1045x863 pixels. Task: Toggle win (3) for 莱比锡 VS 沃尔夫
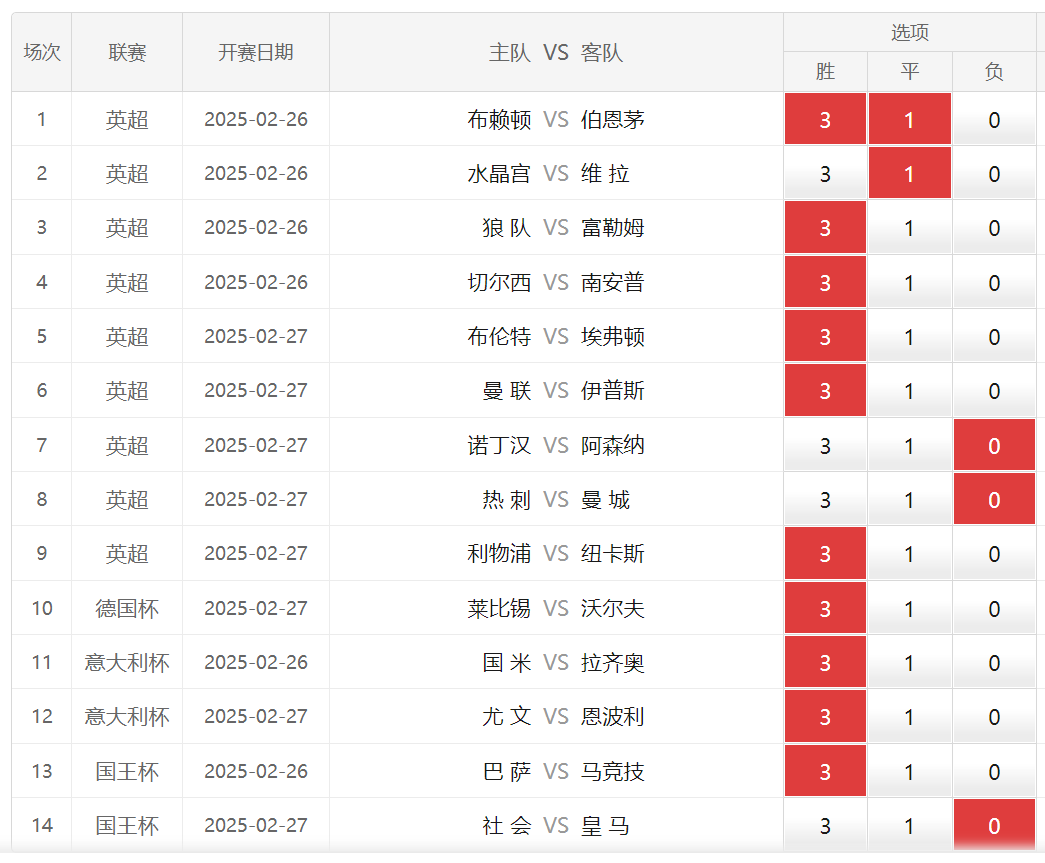825,608
